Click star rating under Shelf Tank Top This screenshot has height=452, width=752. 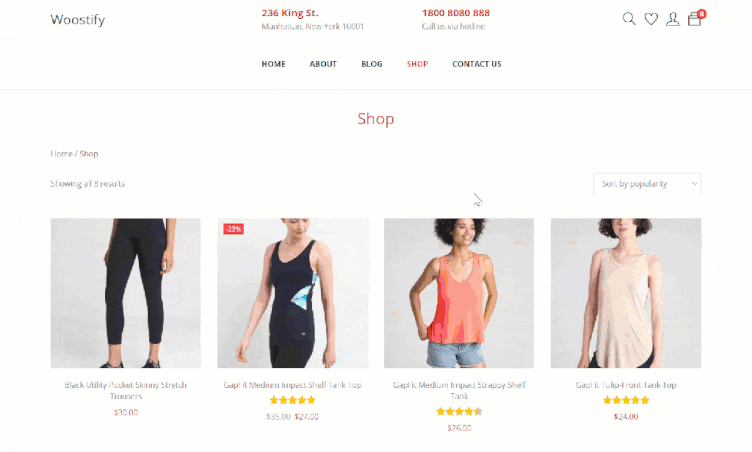pos(293,400)
